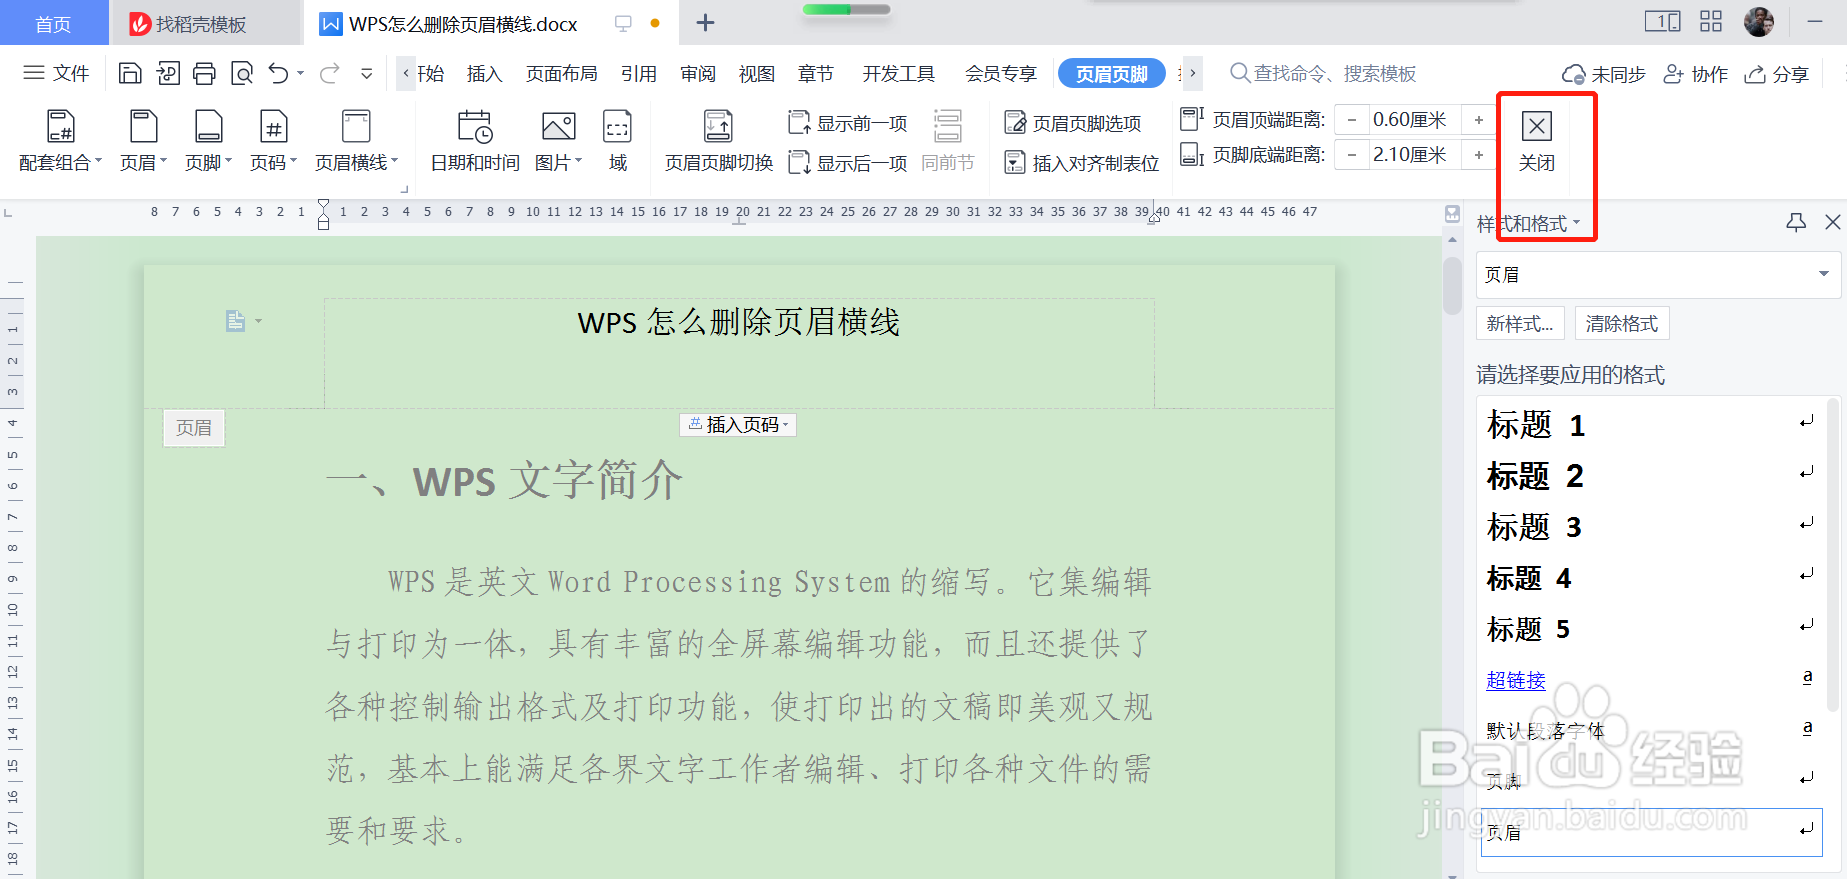Image resolution: width=1847 pixels, height=879 pixels.
Task: Open the 配套组合 header footer combo
Action: coord(60,141)
